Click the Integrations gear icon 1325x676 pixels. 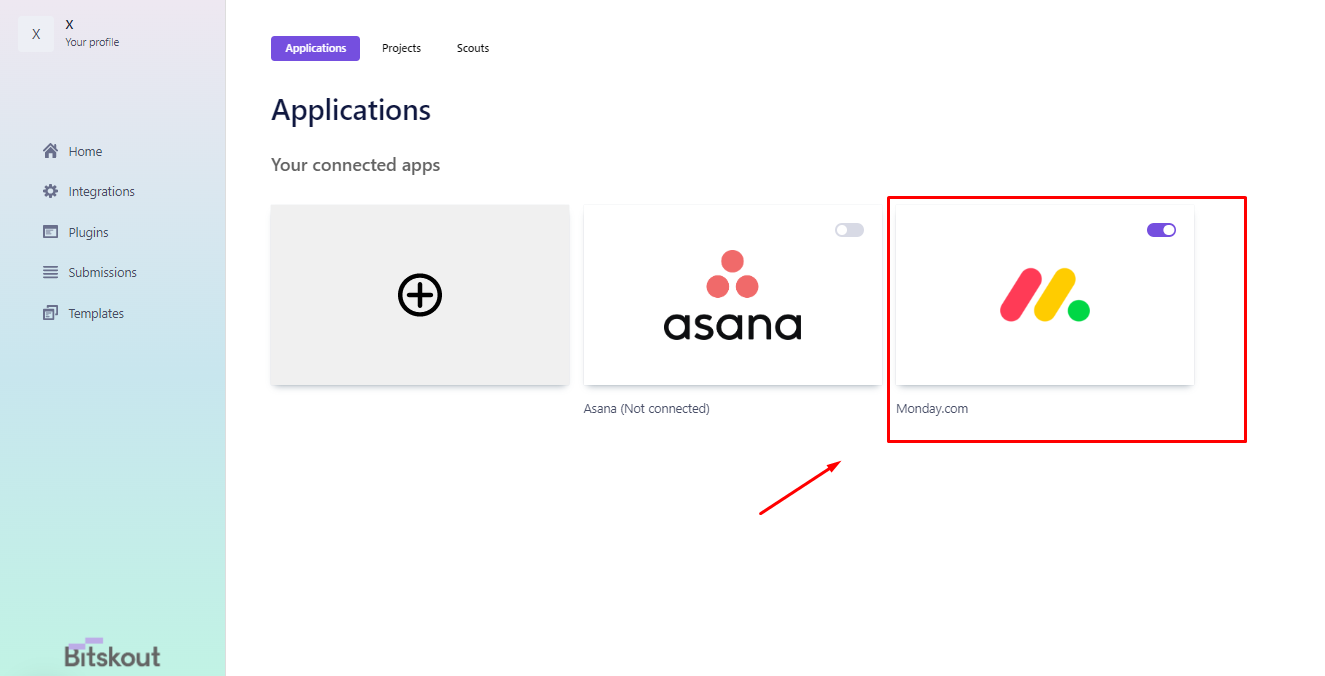pos(50,191)
